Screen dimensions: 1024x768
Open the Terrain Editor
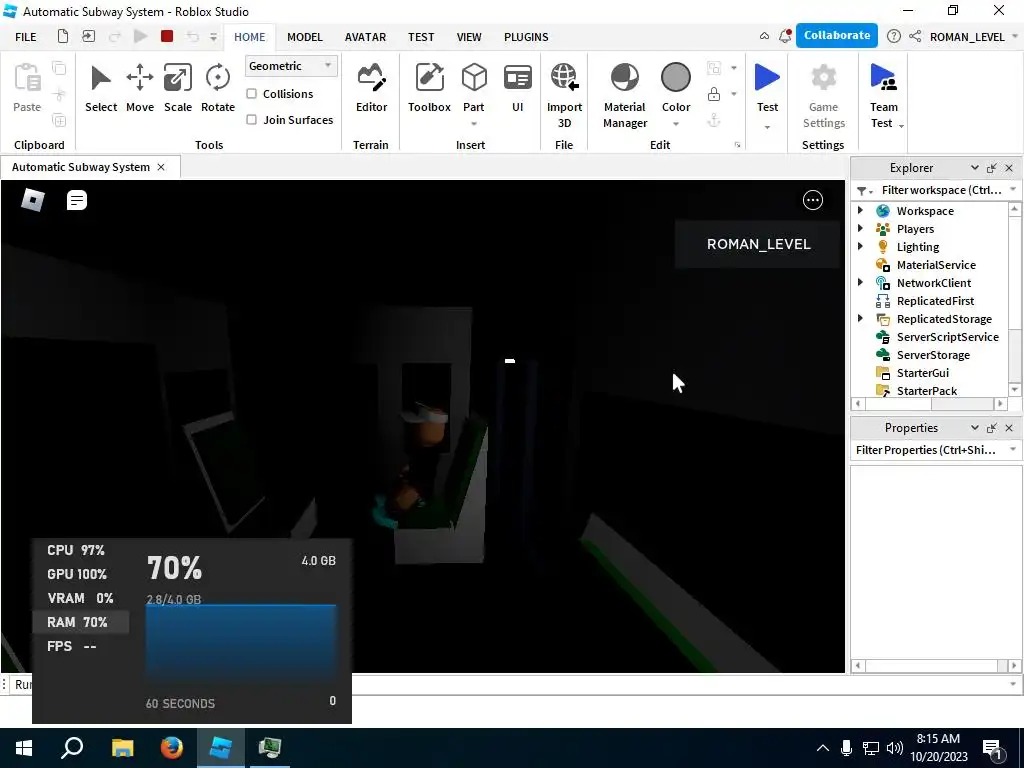pyautogui.click(x=371, y=78)
